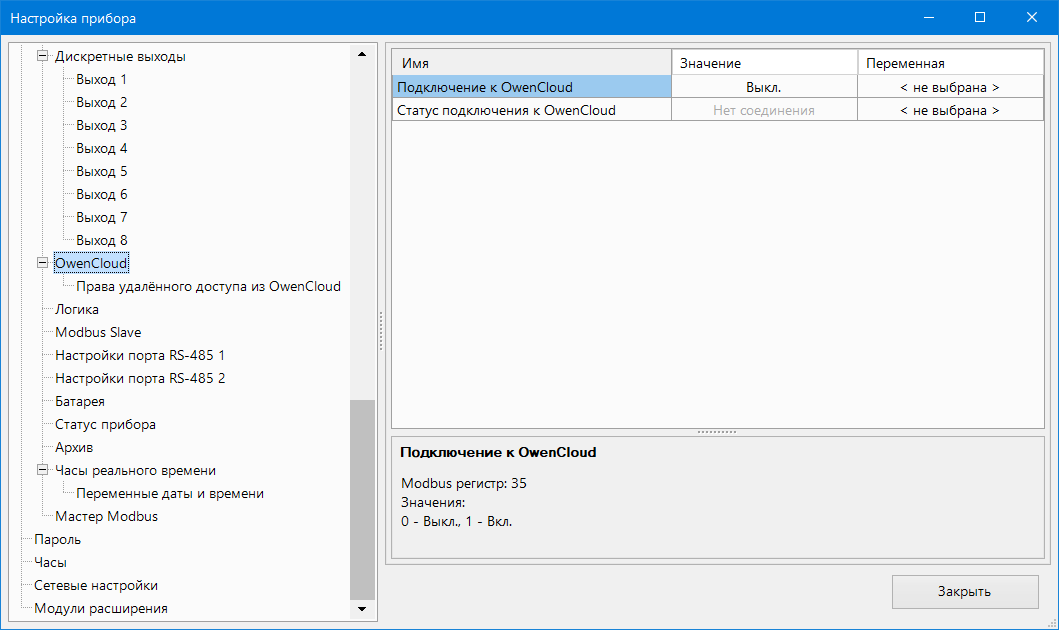
Task: Click the Значение column header
Action: coord(763,63)
